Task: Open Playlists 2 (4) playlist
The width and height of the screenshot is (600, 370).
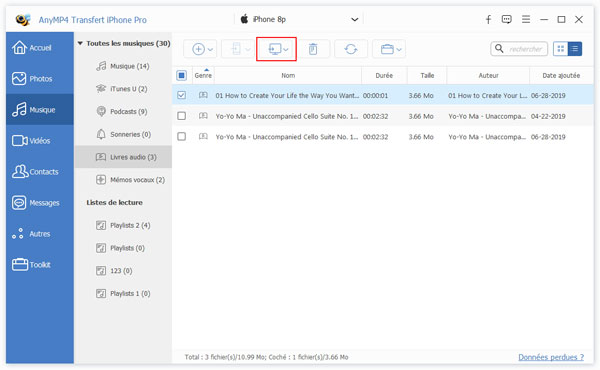Action: 123,225
